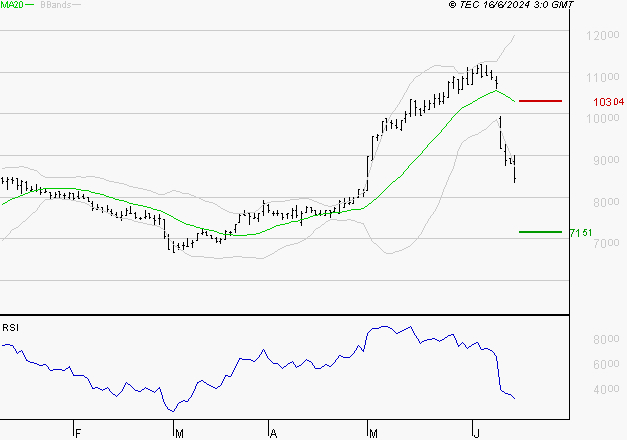The image size is (627, 440).
Task: Click the F month marker on time axis
Action: click(78, 434)
